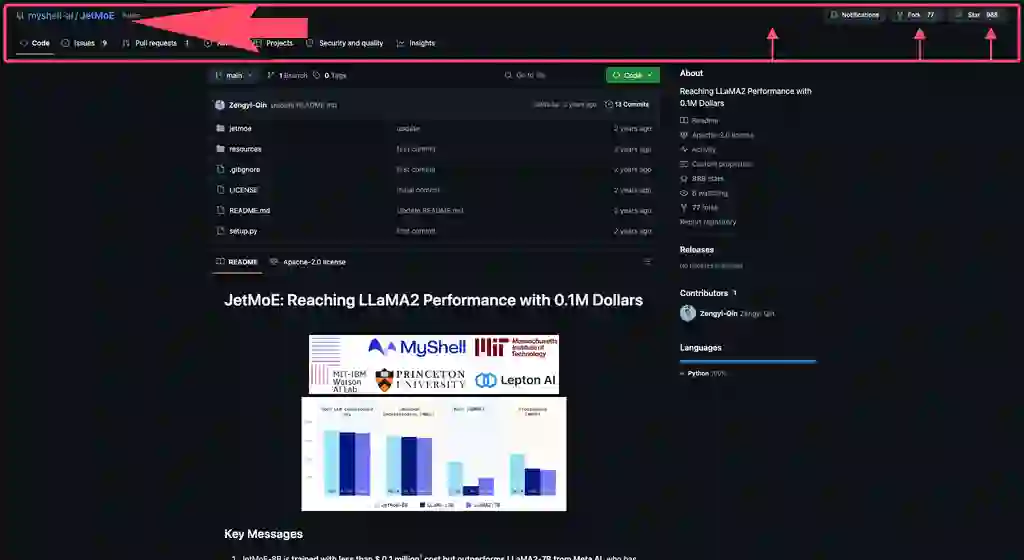Screen dimensions: 1024x560
Task: Select the Code tab
Action: [35, 43]
